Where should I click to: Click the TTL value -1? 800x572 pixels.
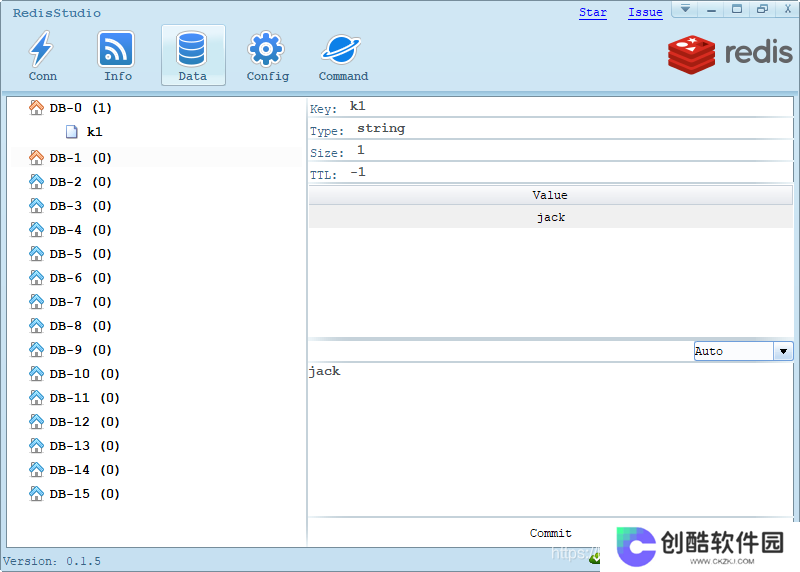tap(358, 172)
